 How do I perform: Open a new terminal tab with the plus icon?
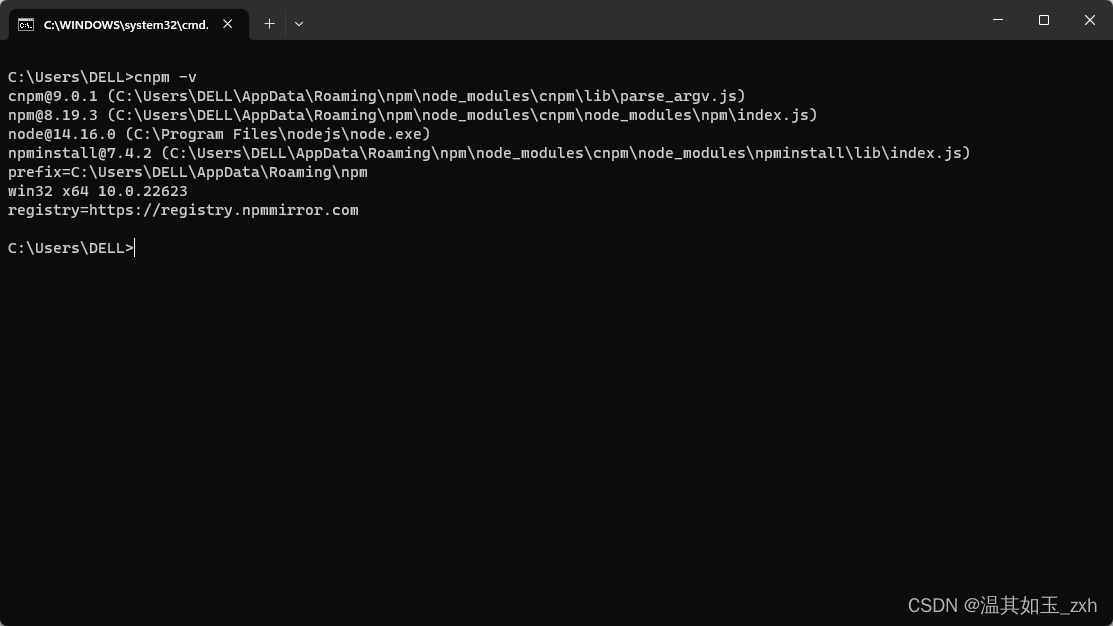268,23
